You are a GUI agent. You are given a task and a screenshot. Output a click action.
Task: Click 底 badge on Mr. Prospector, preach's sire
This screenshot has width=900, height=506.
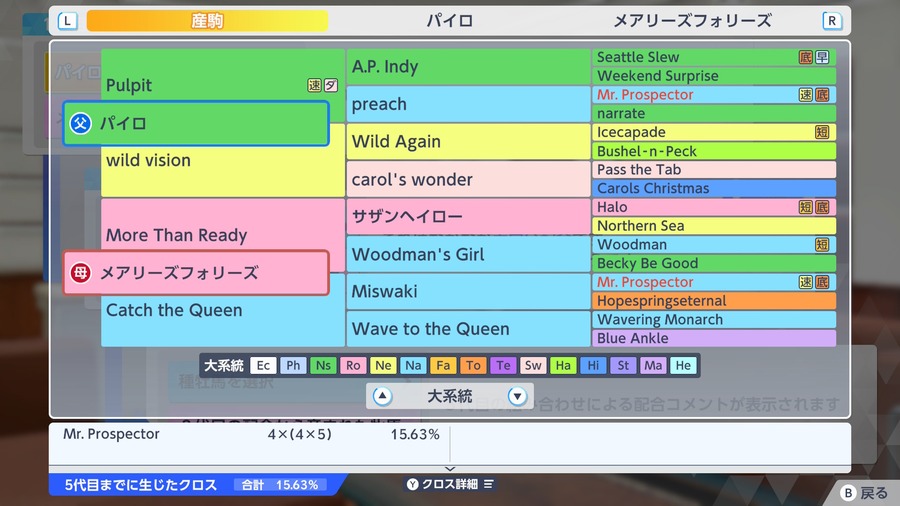[x=823, y=95]
